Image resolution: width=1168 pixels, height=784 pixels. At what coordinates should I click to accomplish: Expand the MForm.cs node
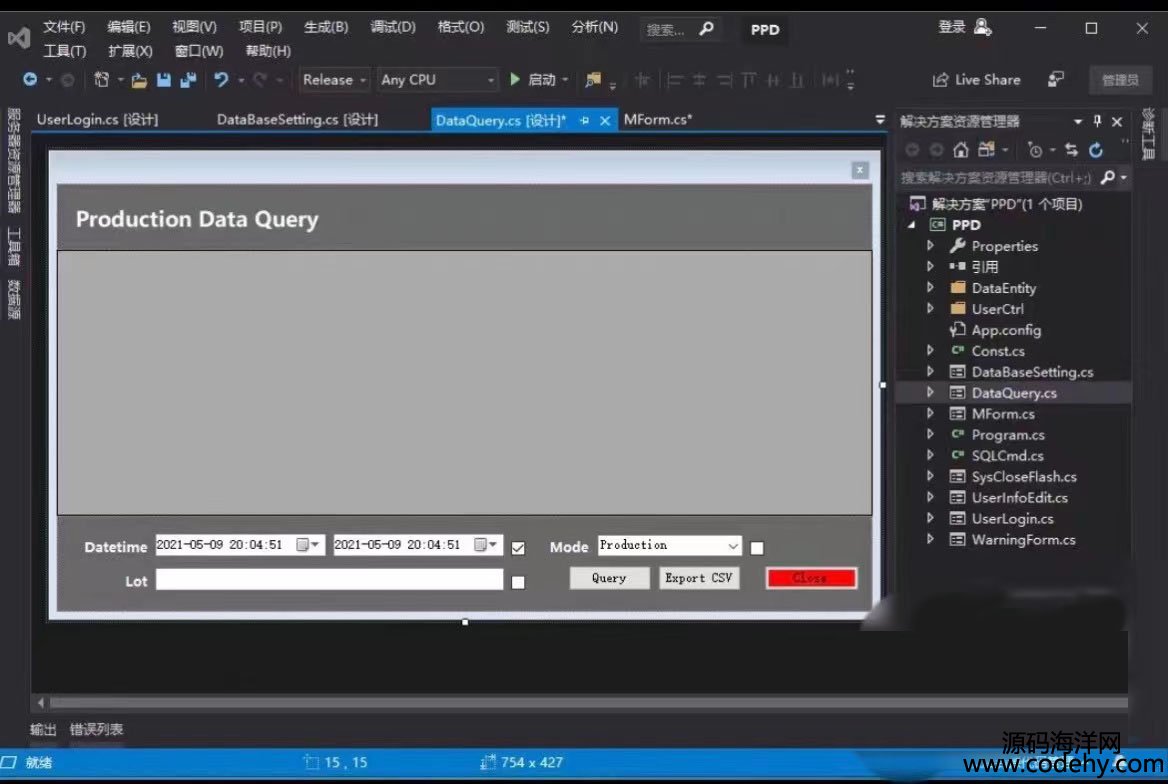coord(930,413)
